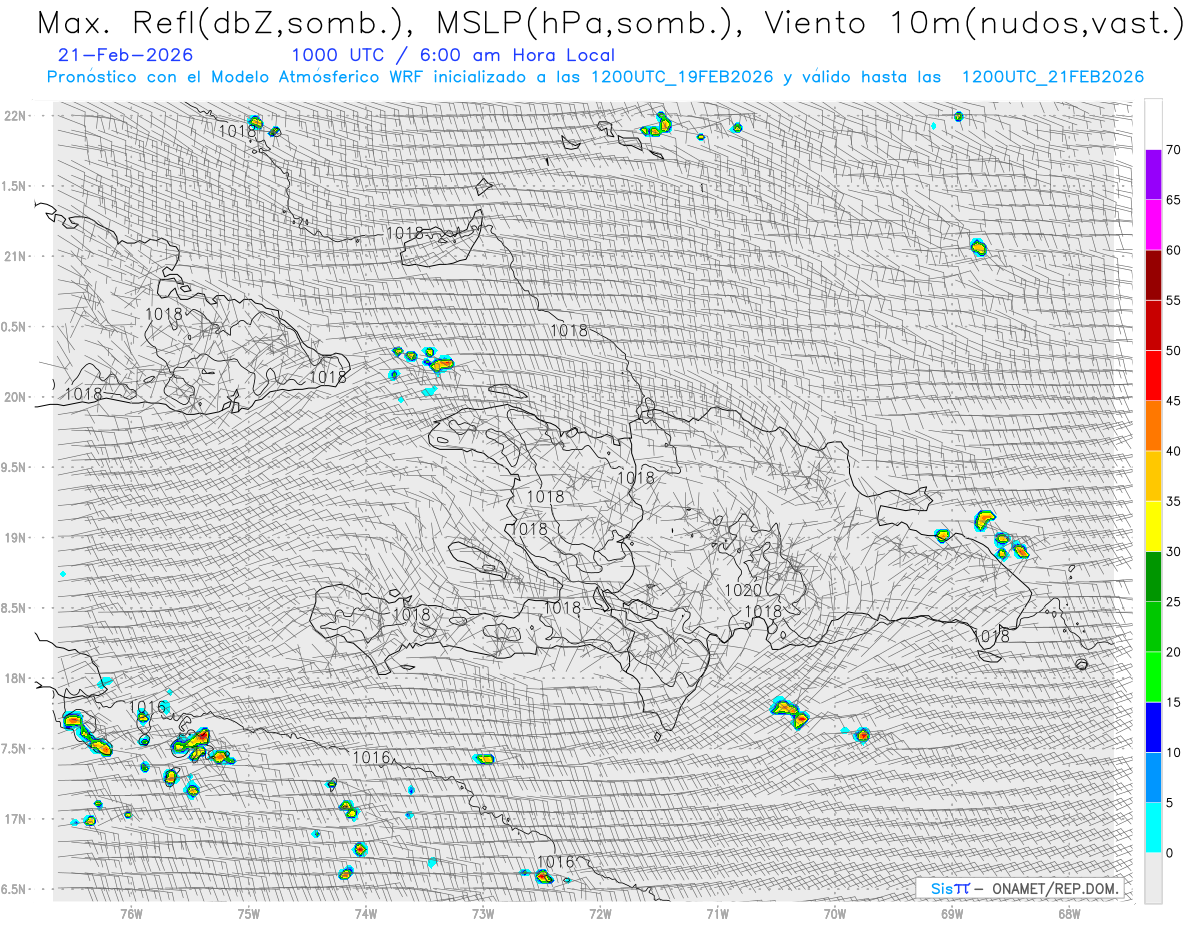1200x927 pixels.
Task: Click the dark blue 10–15 dBZ colorbar segment
Action: [1153, 727]
